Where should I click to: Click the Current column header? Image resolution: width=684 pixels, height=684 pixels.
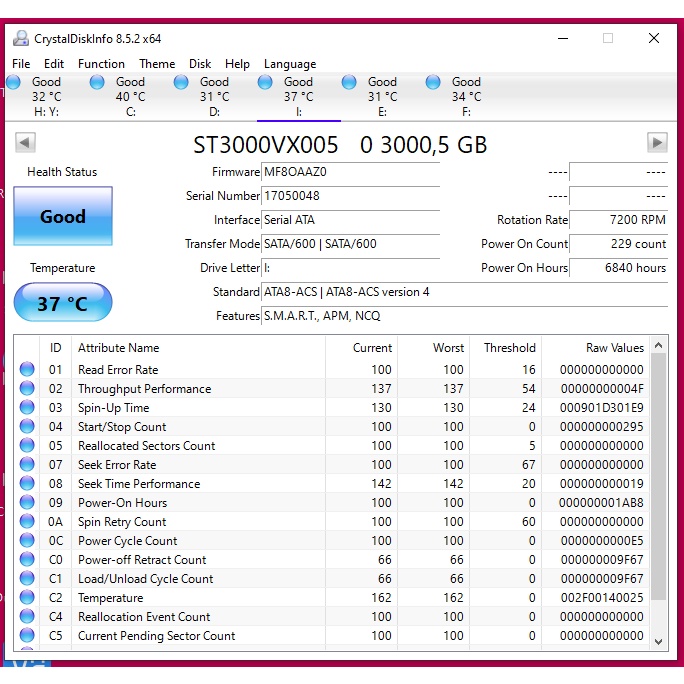[361, 348]
